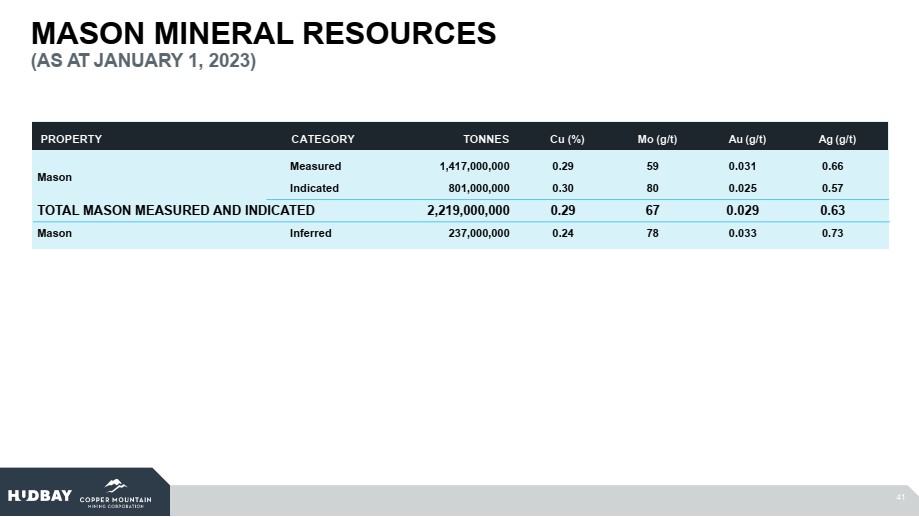919x517 pixels.
Task: Click the Hudbay logo in the footer
Action: click(x=40, y=497)
